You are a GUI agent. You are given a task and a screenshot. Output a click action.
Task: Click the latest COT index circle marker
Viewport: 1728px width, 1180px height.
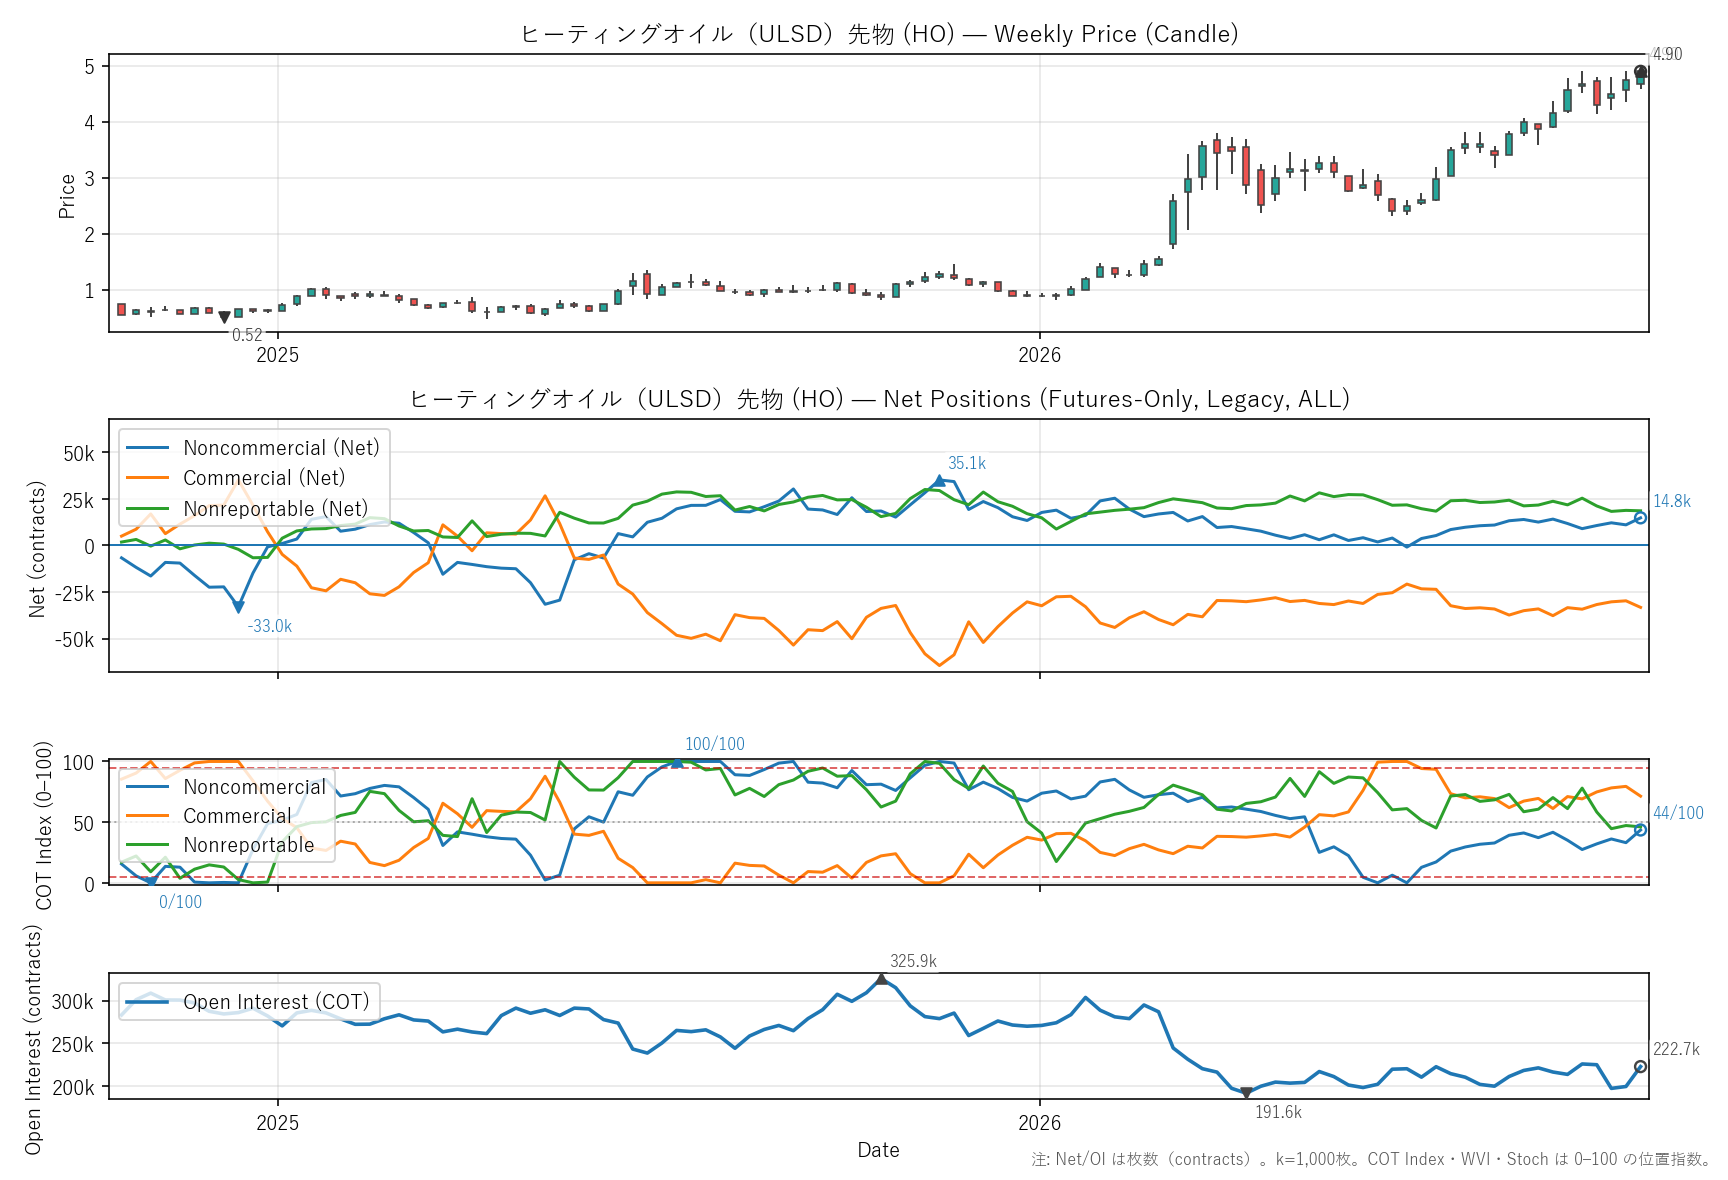pos(1640,830)
